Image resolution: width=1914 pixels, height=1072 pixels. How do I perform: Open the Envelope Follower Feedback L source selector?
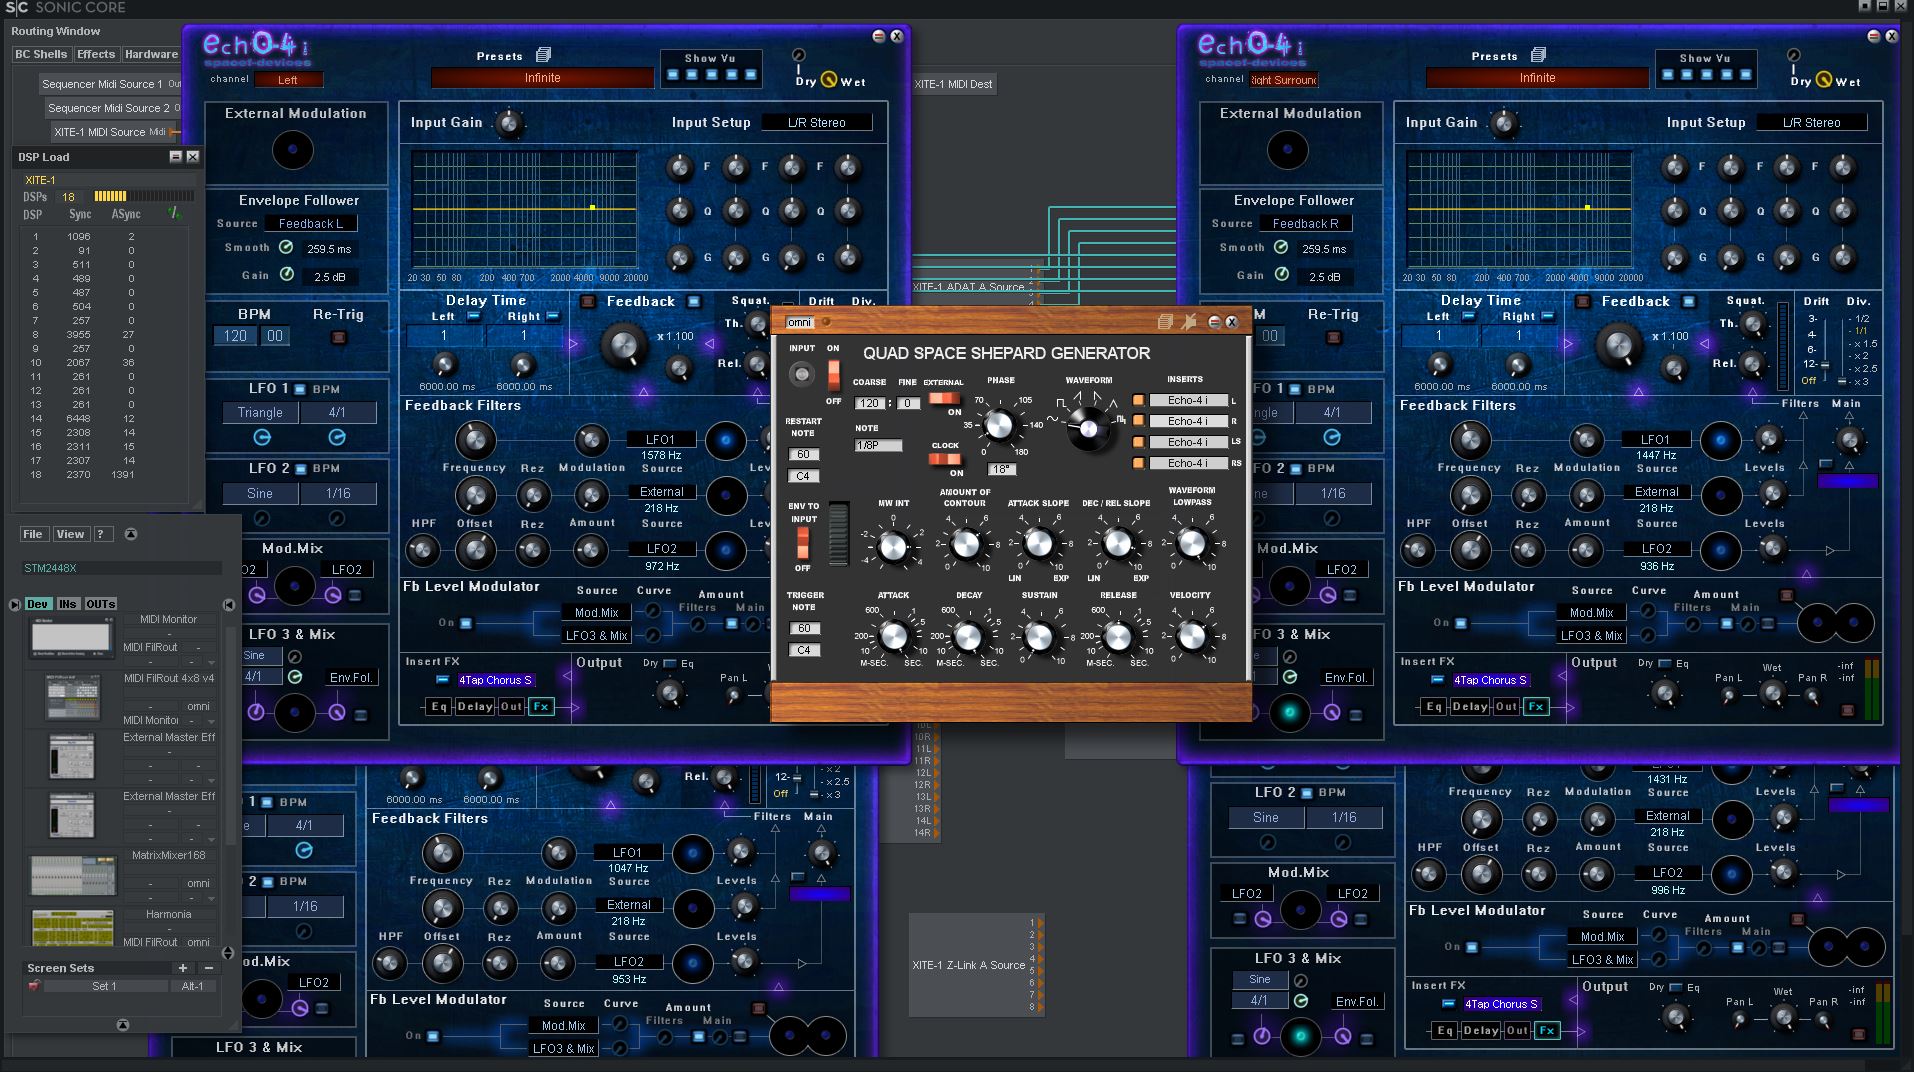point(311,223)
